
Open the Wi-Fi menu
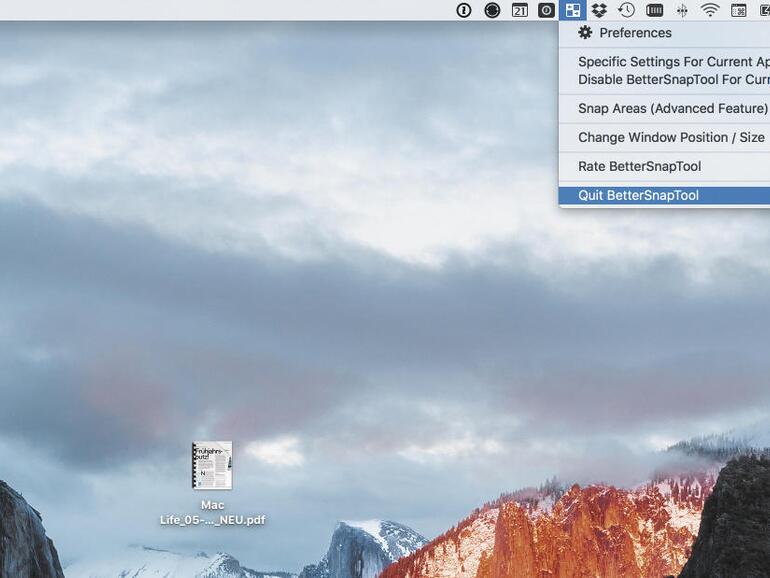[x=710, y=10]
